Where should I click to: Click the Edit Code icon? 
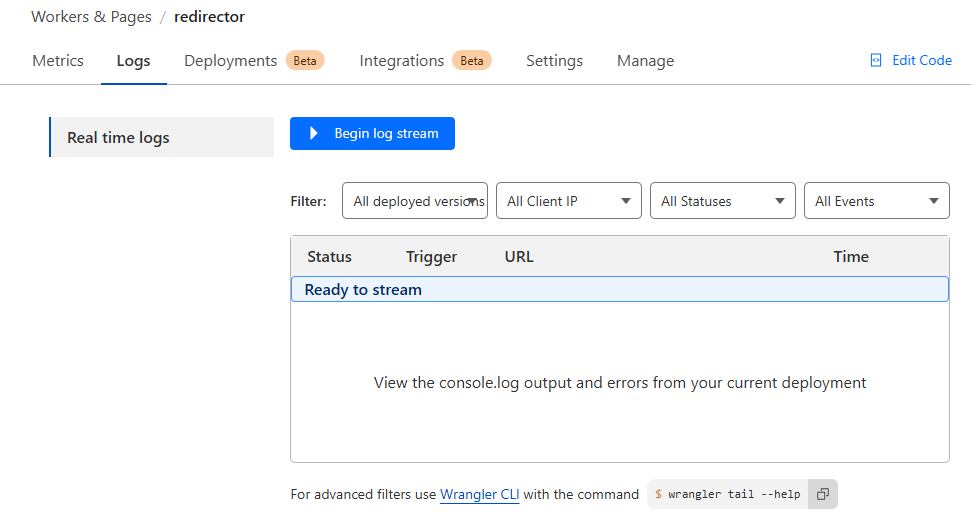point(876,61)
